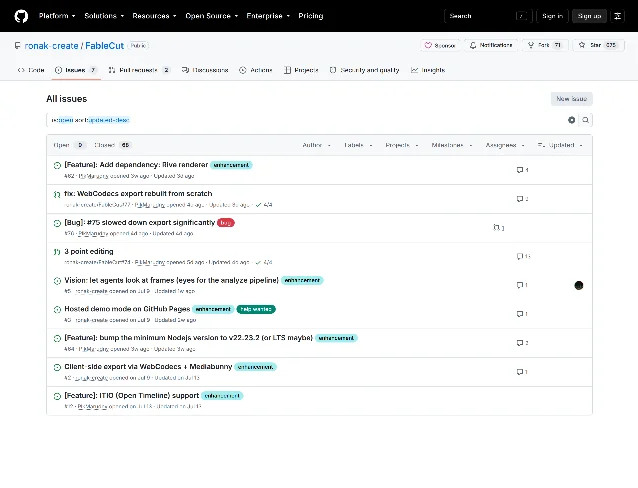Screen dimensions: 638x488
Task: Open the FableCut repository link
Action: [105, 46]
